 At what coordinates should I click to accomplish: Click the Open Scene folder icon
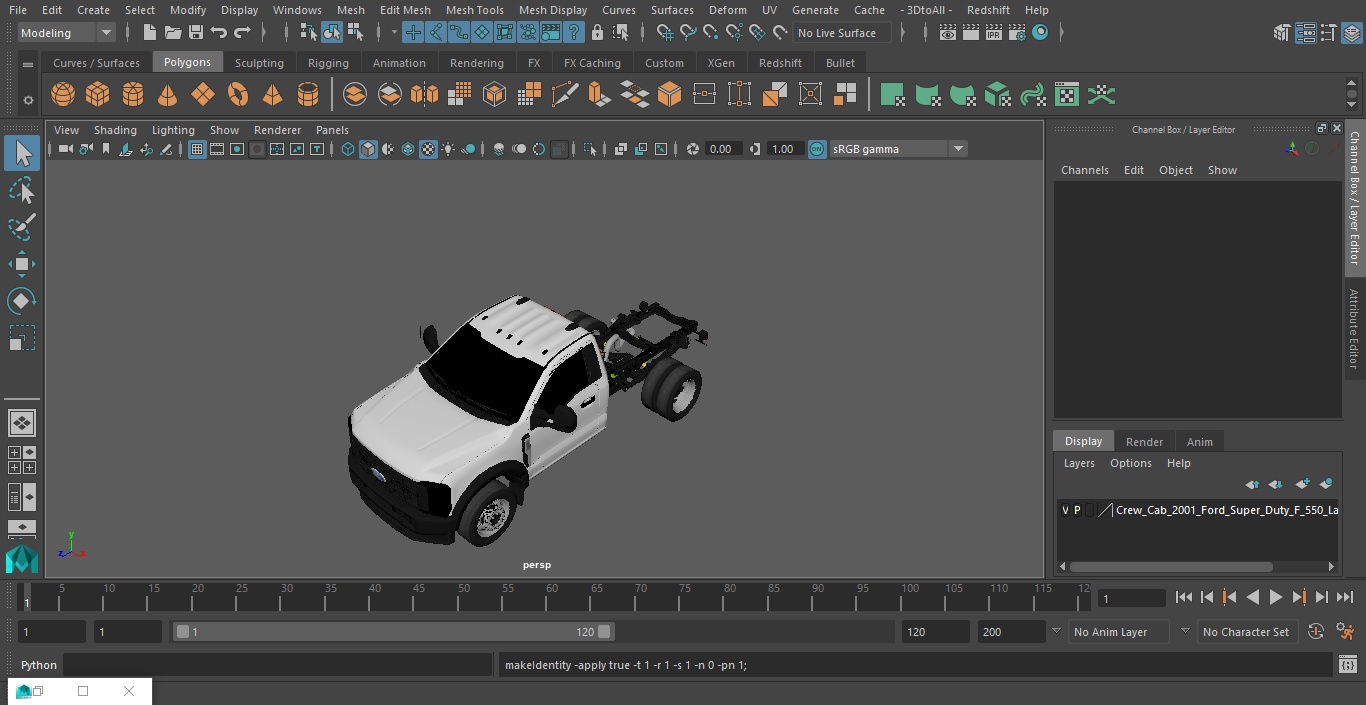(x=173, y=33)
